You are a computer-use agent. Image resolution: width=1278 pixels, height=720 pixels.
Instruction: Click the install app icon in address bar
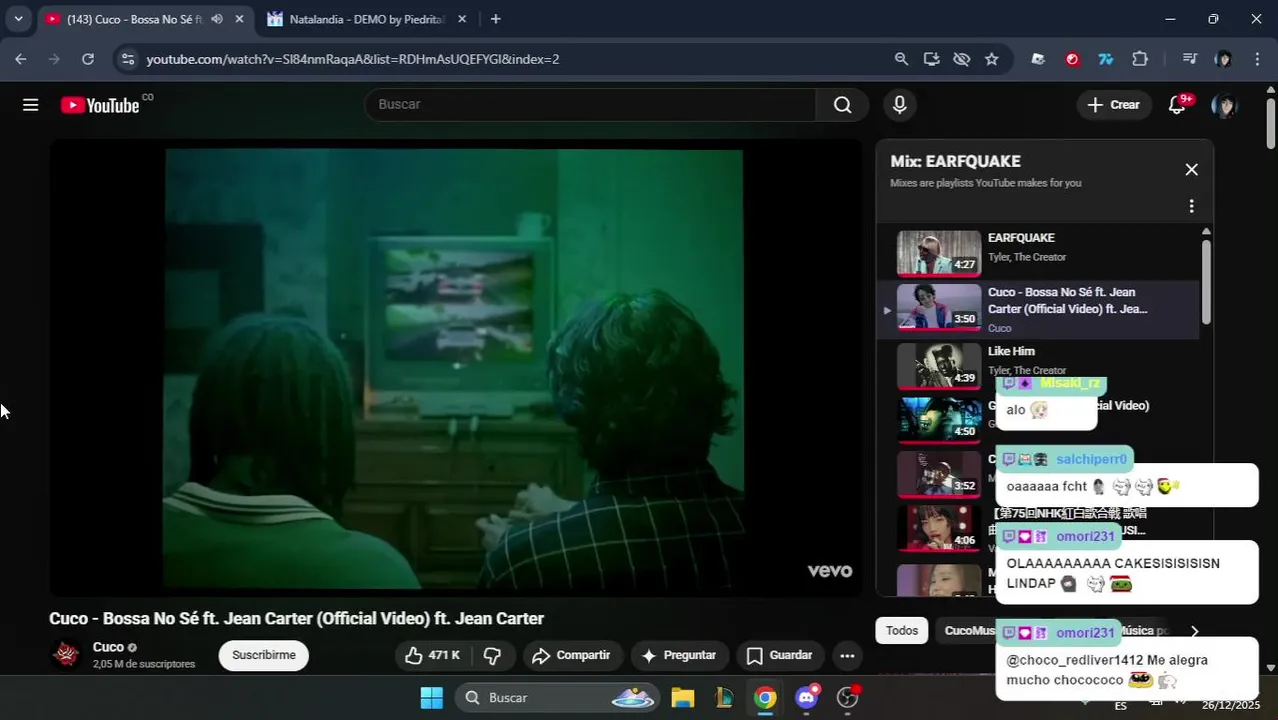931,59
